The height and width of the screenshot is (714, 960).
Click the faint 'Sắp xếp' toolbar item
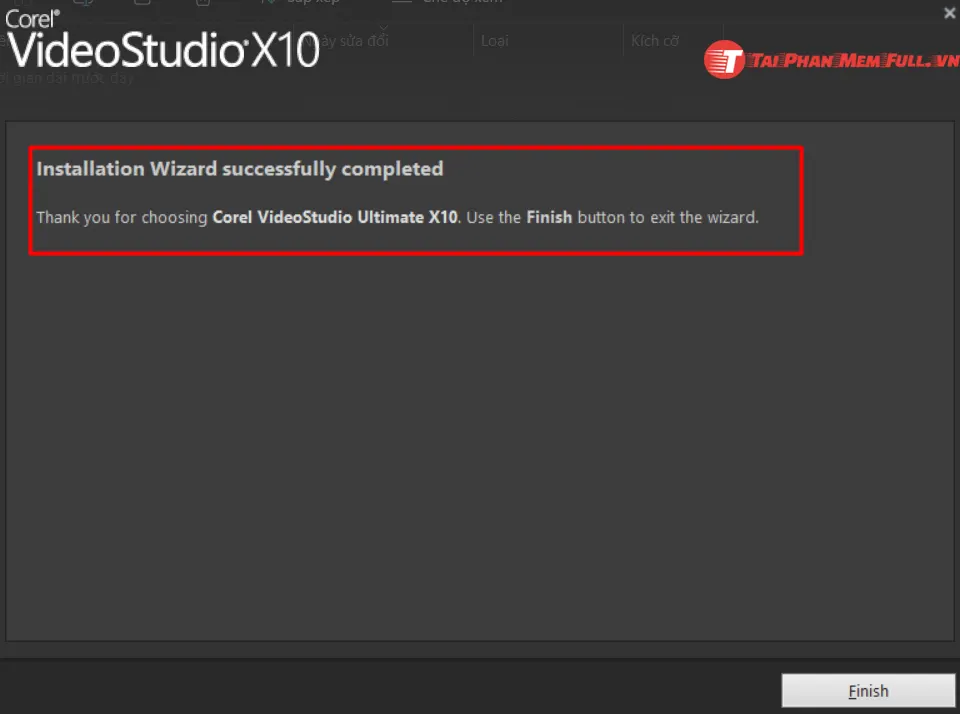313,2
